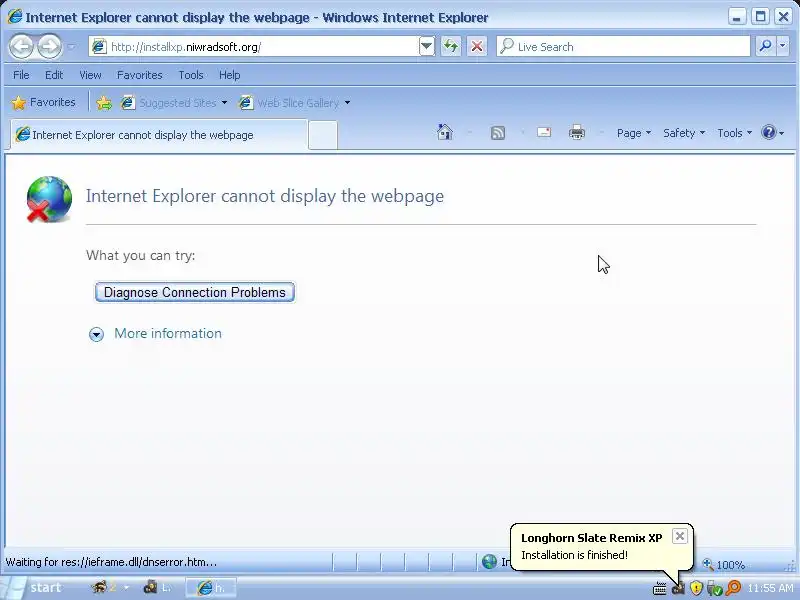Click the status bar 'Waiting for res://ieframe.dll' text
The height and width of the screenshot is (600, 800).
[111, 562]
